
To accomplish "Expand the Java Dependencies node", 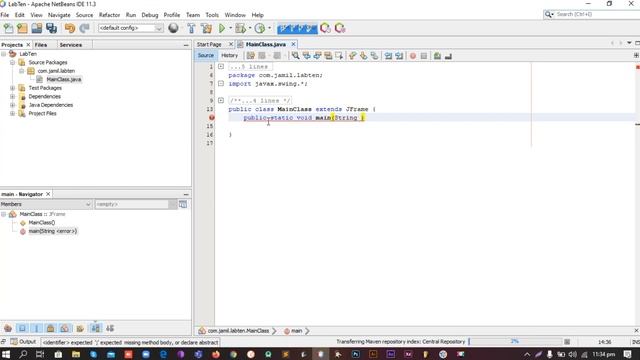I will [x=12, y=105].
